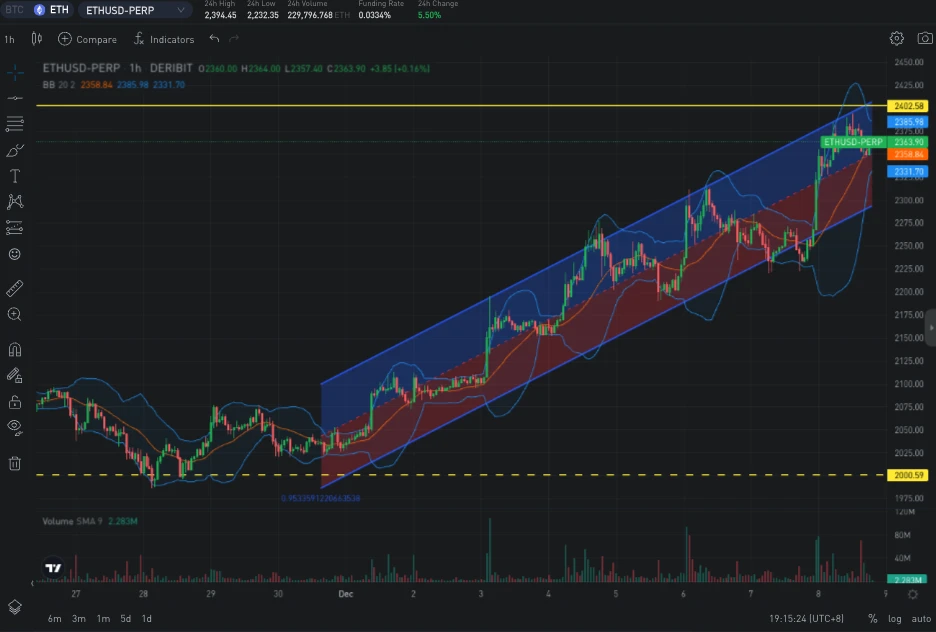Open the candlestick chart type menu
The image size is (936, 632).
(x=37, y=39)
